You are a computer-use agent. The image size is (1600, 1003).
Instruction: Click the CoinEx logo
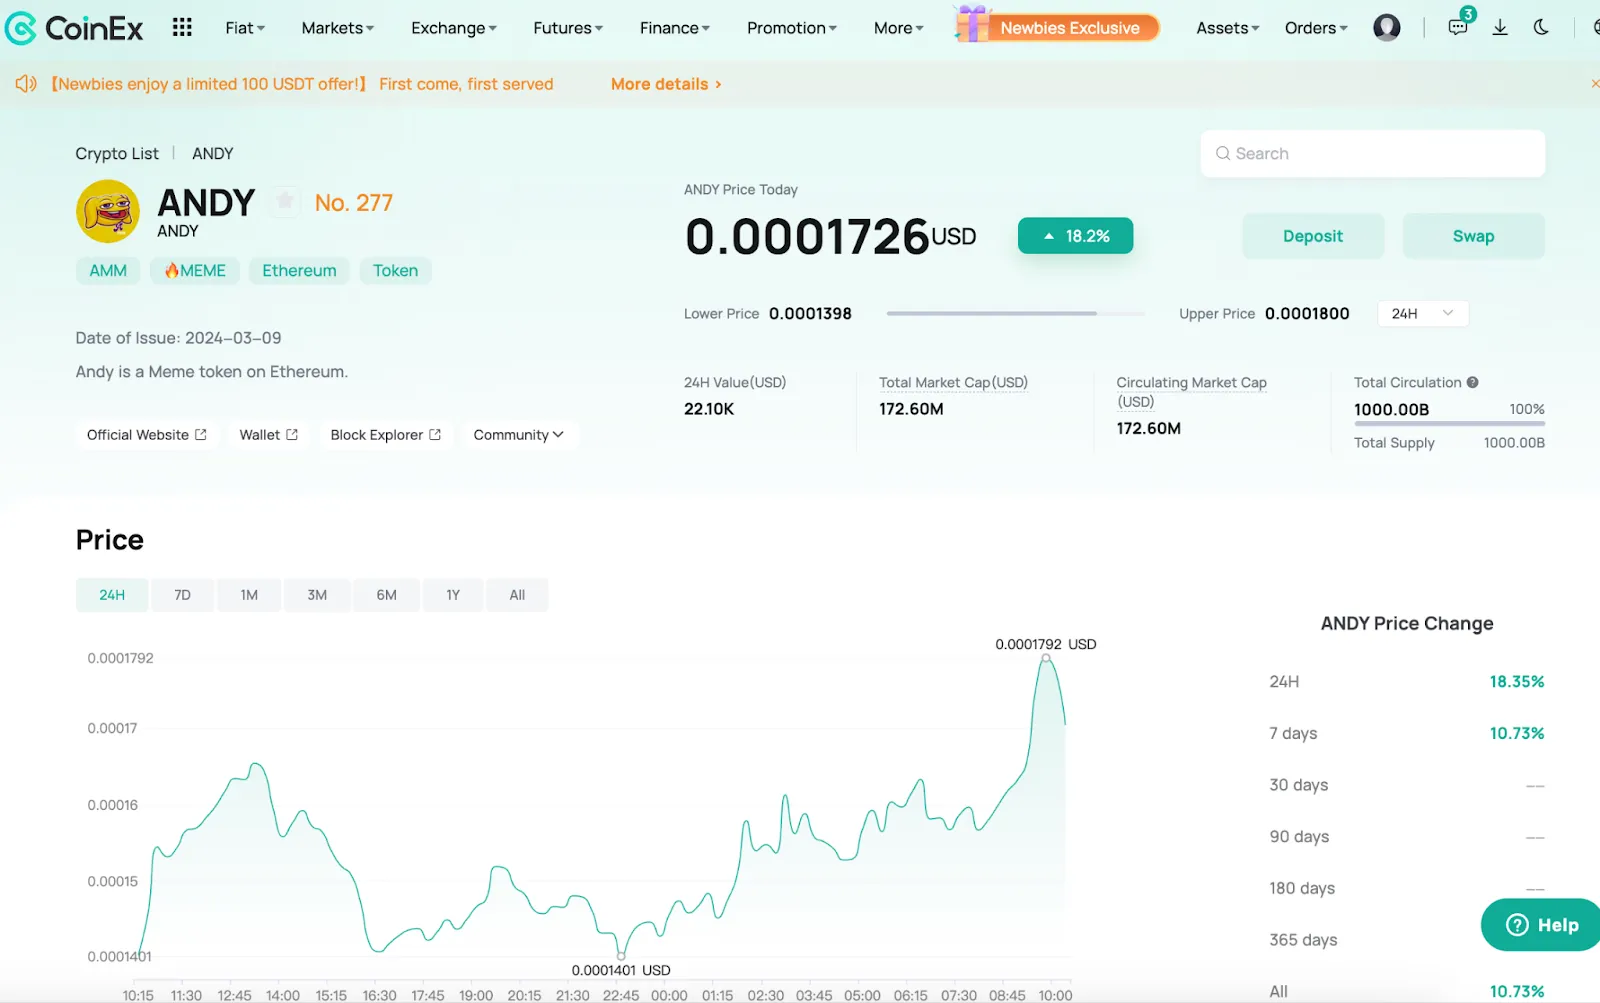point(74,28)
